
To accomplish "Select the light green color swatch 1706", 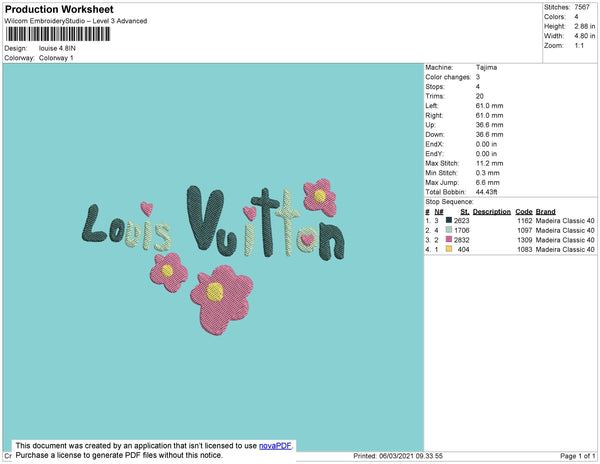I will [449, 230].
